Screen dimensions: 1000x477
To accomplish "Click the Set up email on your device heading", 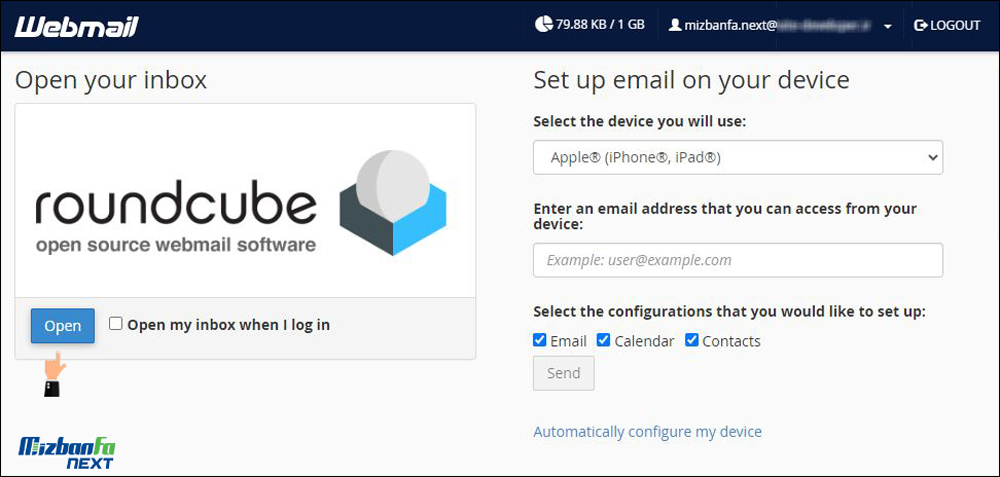I will tap(691, 80).
